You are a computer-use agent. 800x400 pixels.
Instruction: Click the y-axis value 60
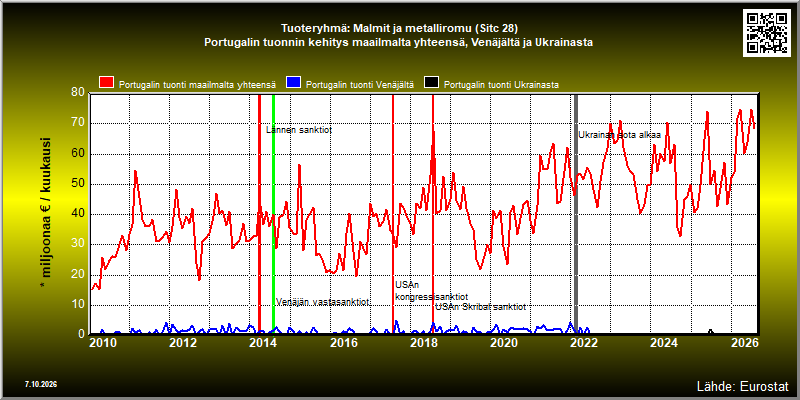[79, 154]
